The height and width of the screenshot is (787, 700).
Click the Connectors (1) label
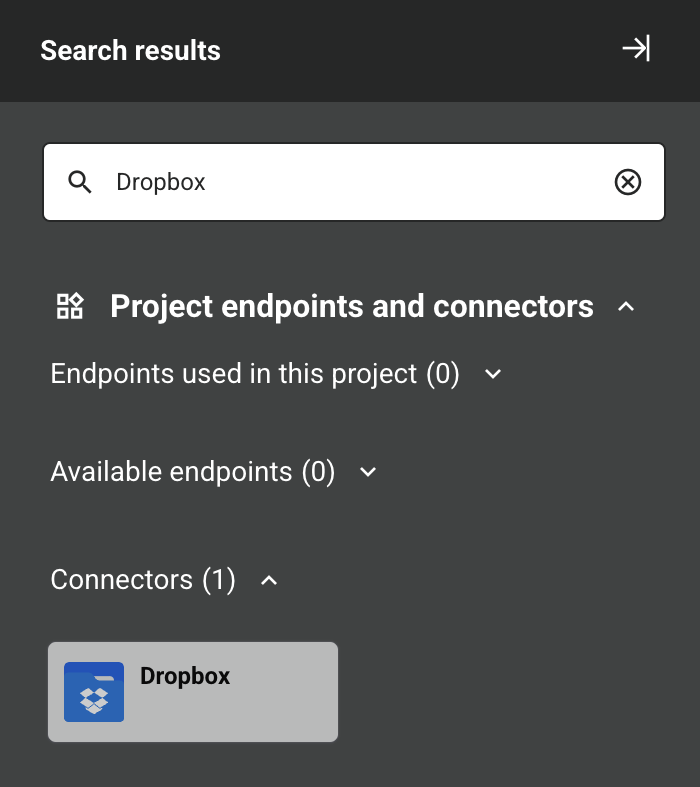tap(142, 580)
